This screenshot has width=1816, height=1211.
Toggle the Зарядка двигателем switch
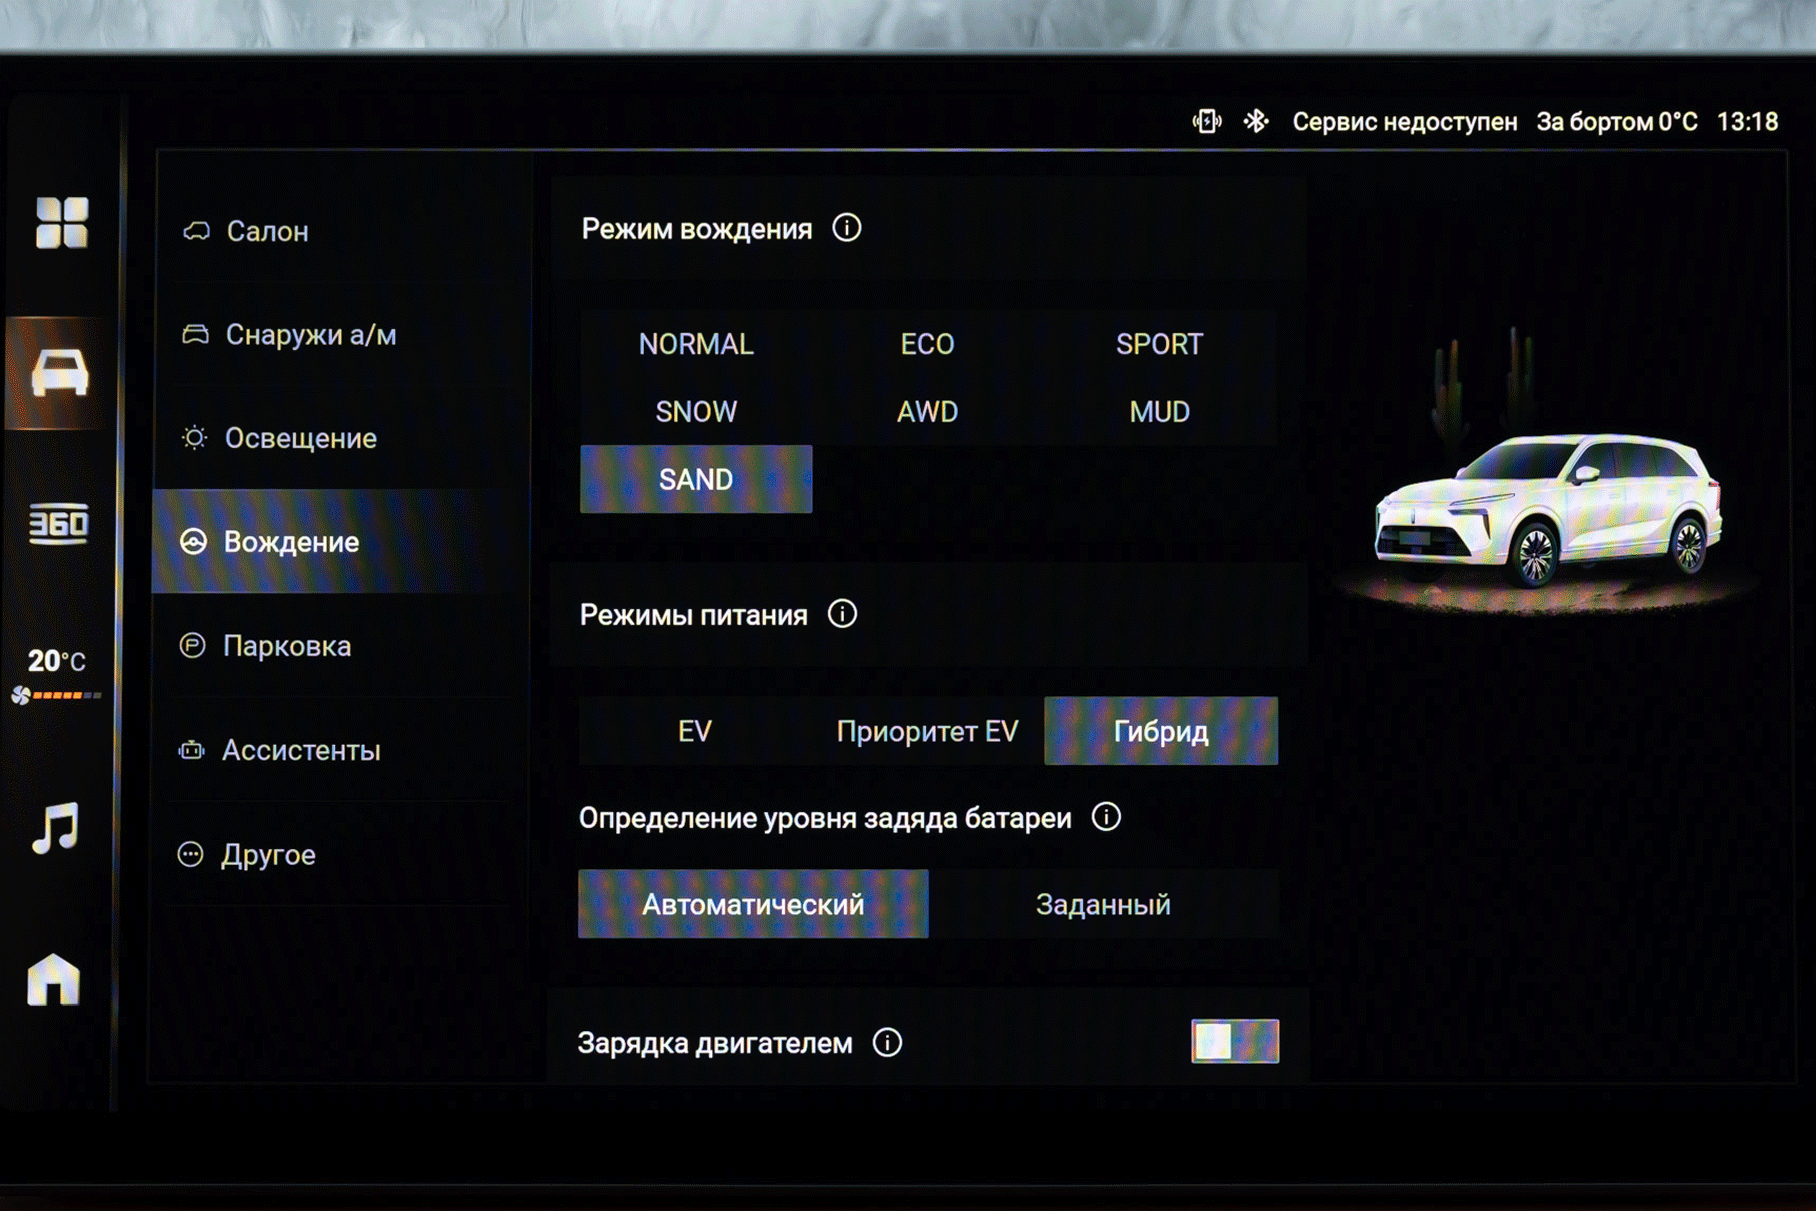click(1234, 1041)
